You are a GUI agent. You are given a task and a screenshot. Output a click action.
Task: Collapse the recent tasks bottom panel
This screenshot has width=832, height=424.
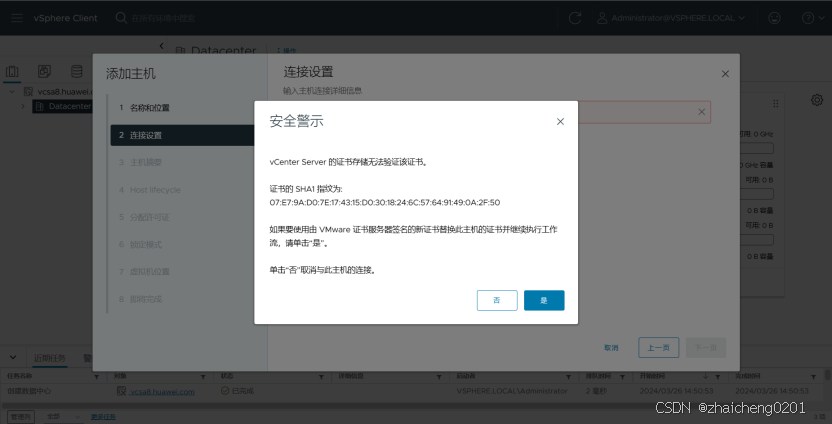pos(13,358)
